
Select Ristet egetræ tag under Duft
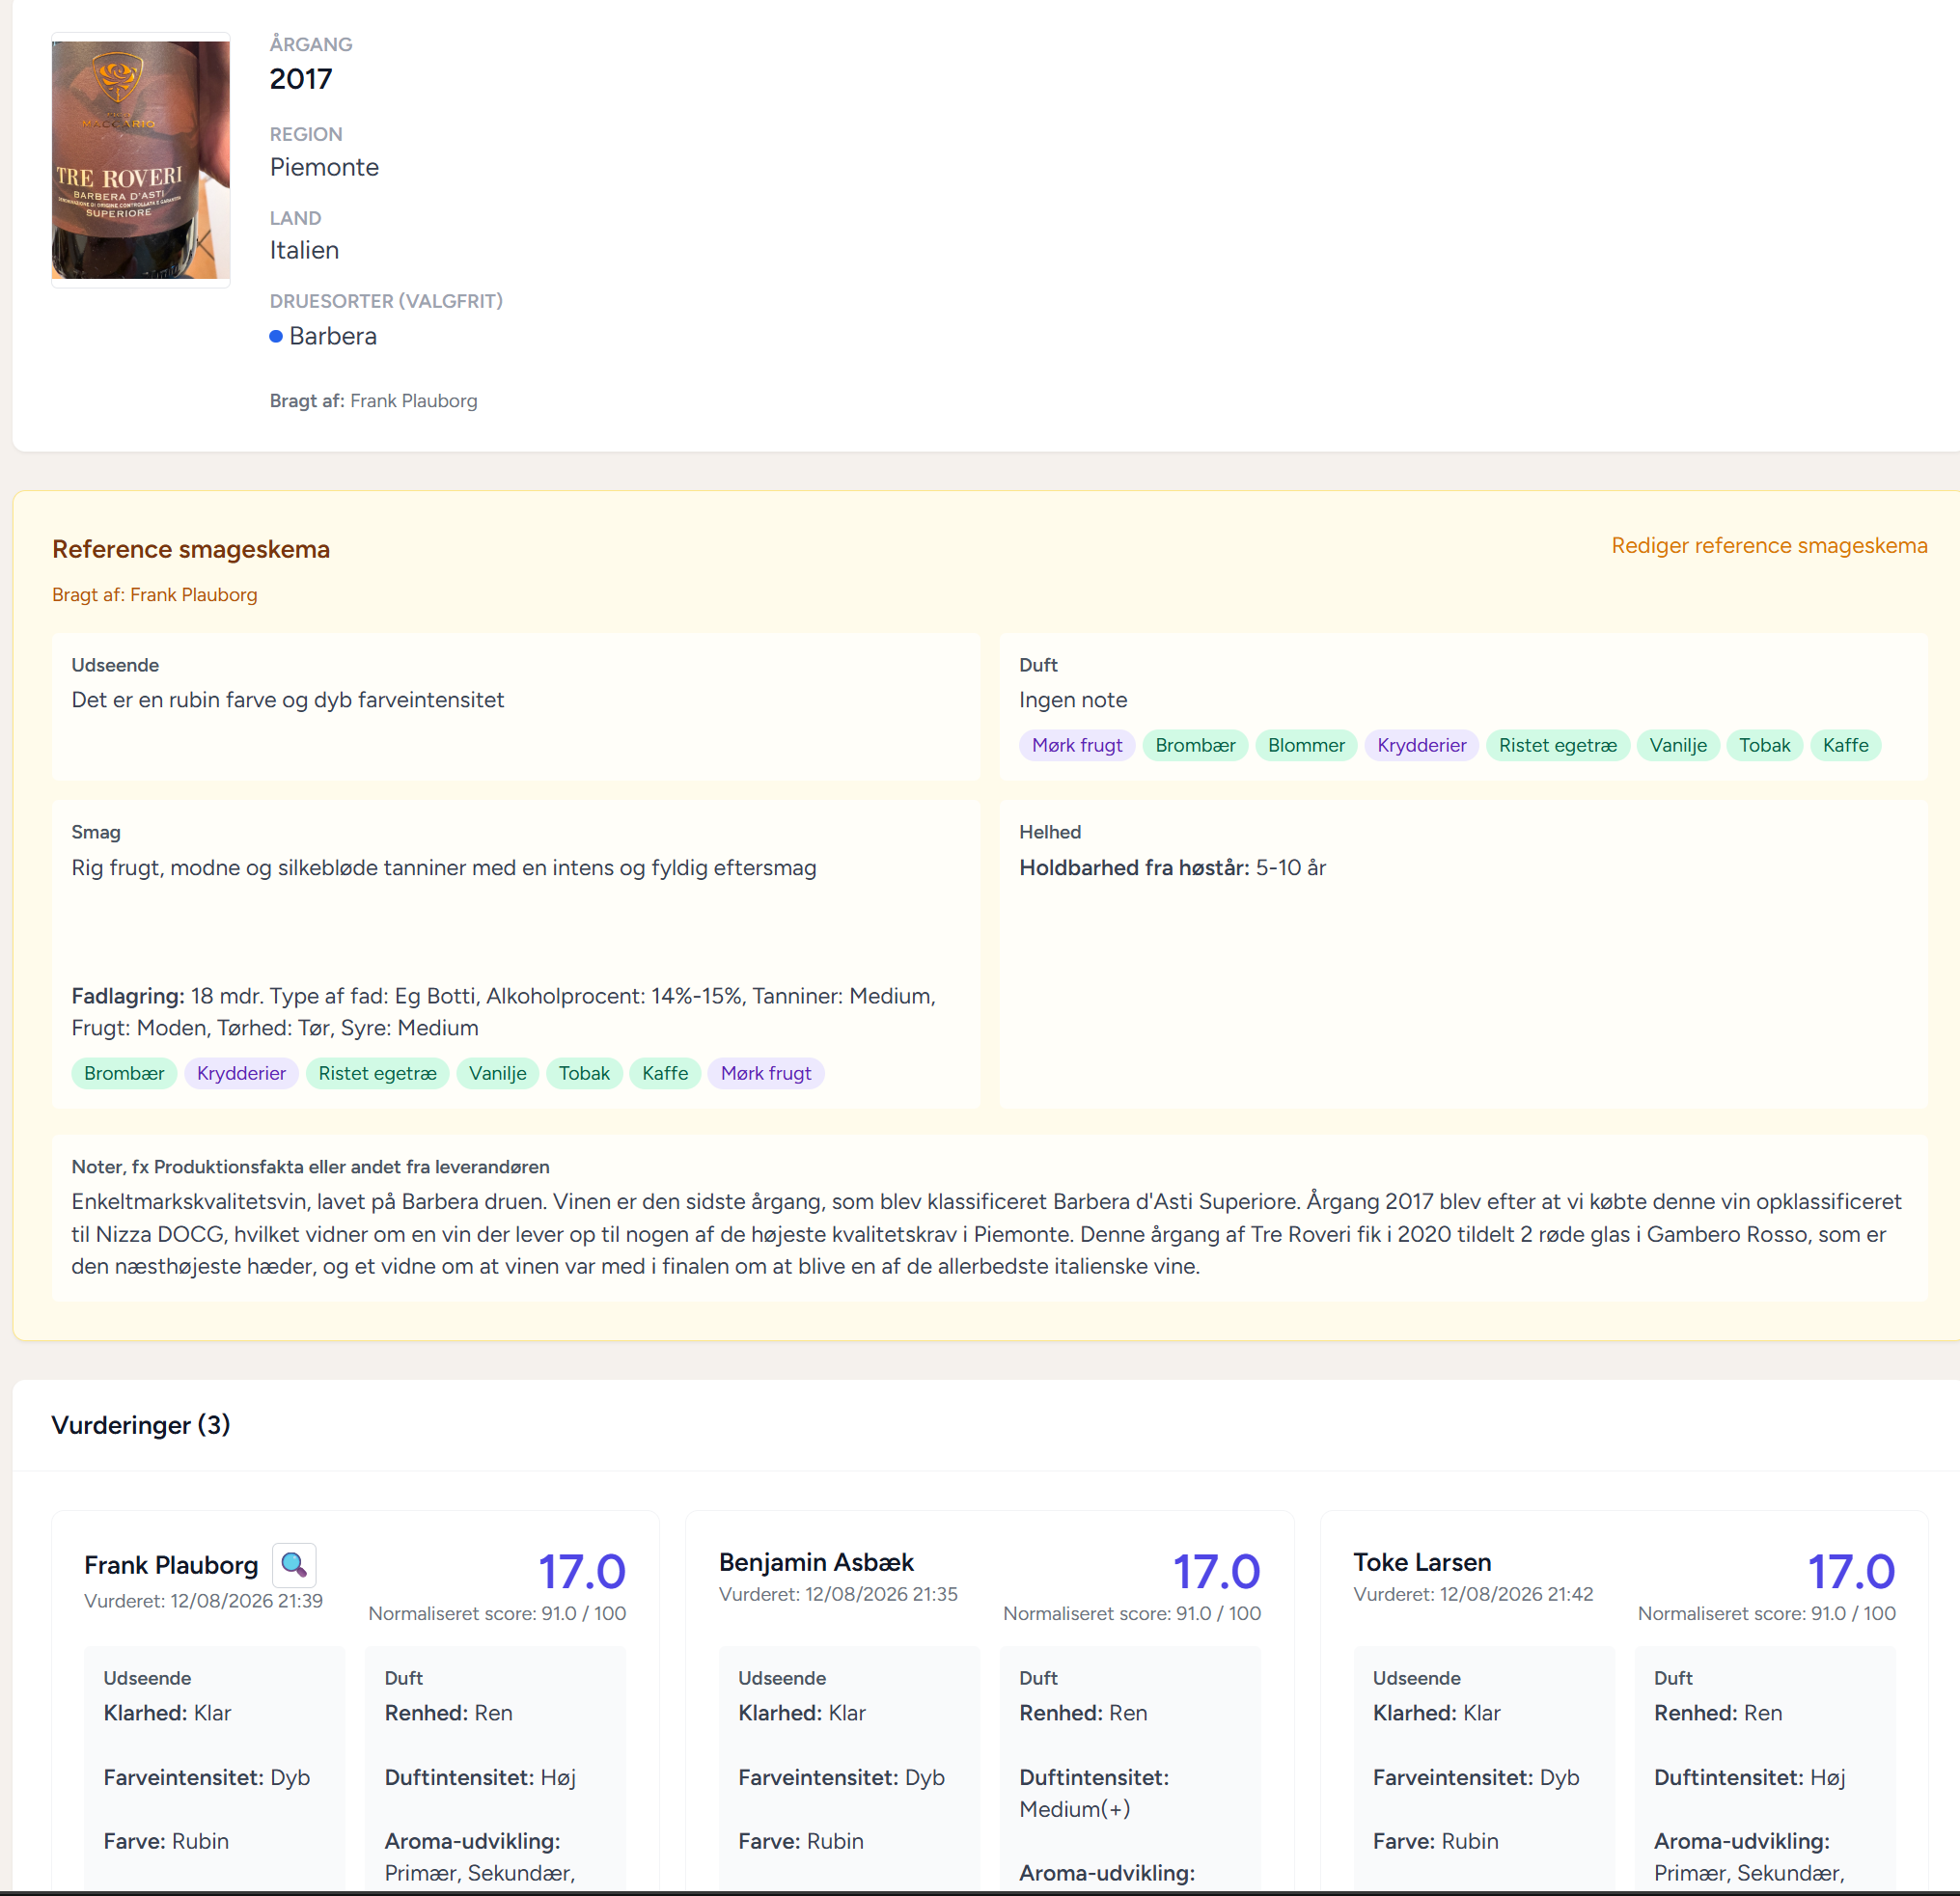(1558, 746)
